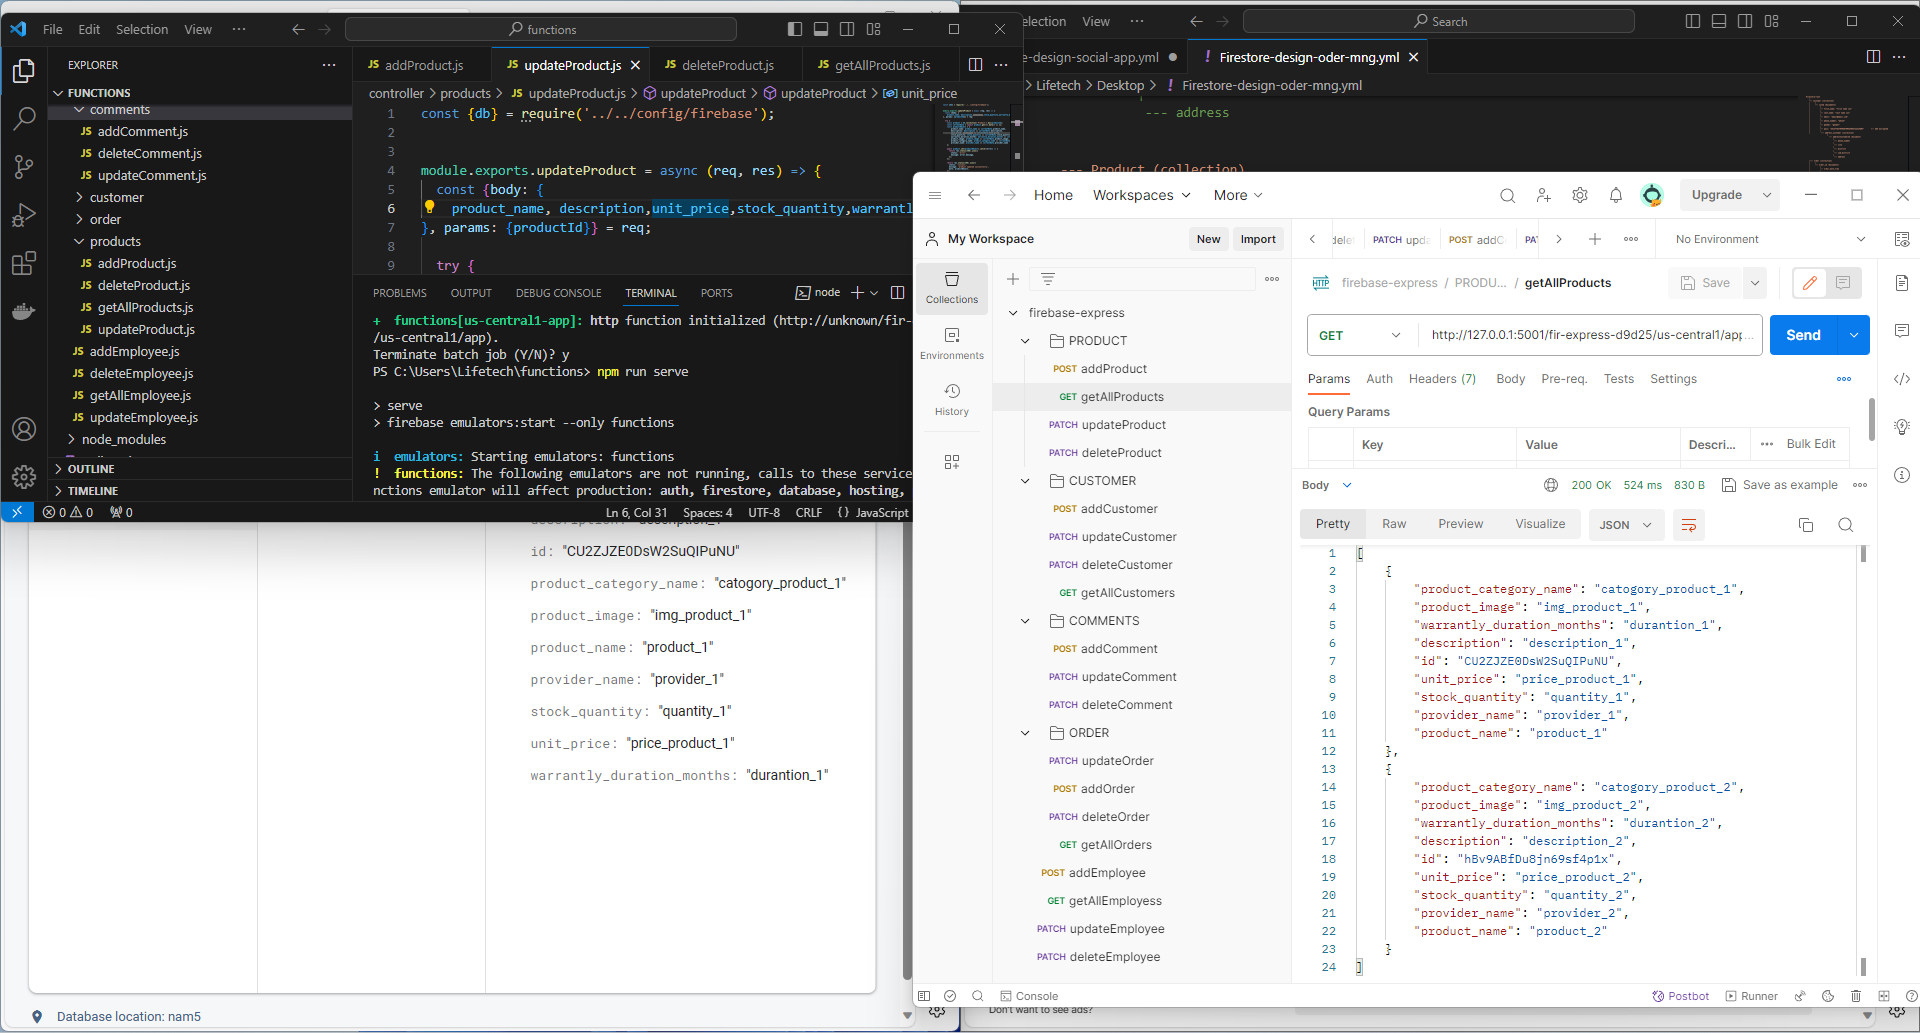
Task: Switch to the deleteProduct.js editor tab
Action: tap(727, 65)
